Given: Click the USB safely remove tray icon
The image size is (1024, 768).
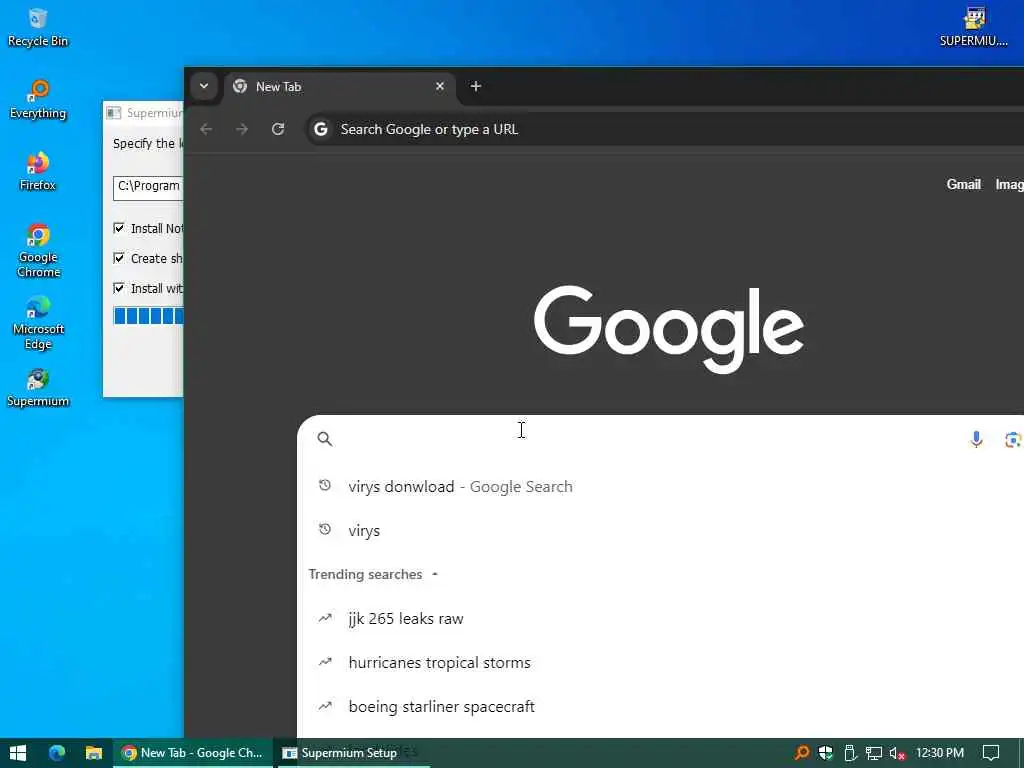Looking at the screenshot, I should [x=850, y=753].
